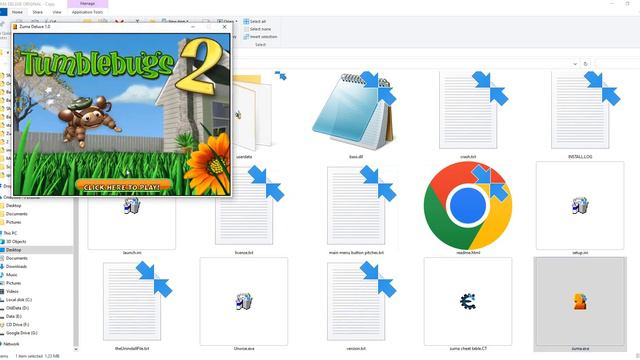Click the Select all ribbon icon
This screenshot has width=640, height=360.
tap(246, 21)
